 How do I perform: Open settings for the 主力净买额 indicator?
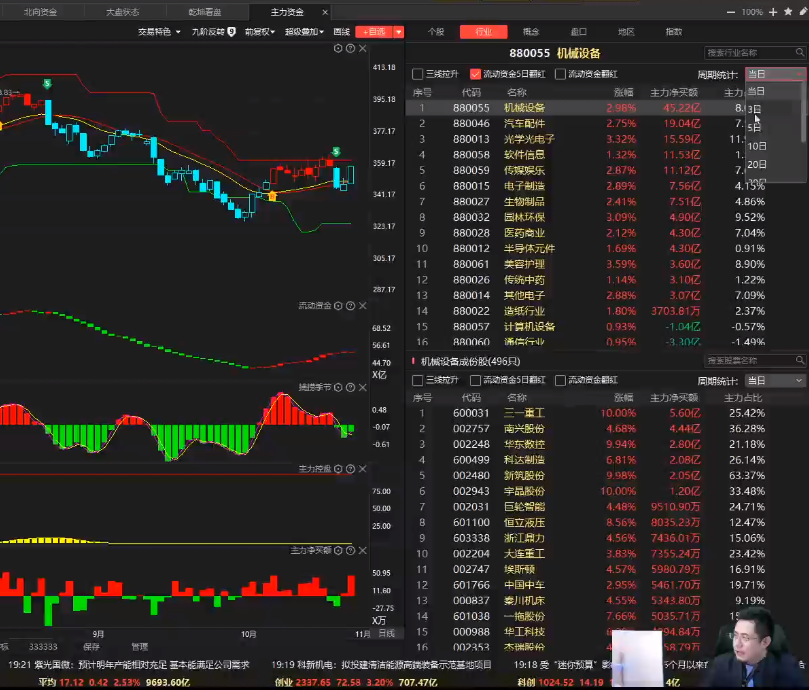click(x=338, y=550)
